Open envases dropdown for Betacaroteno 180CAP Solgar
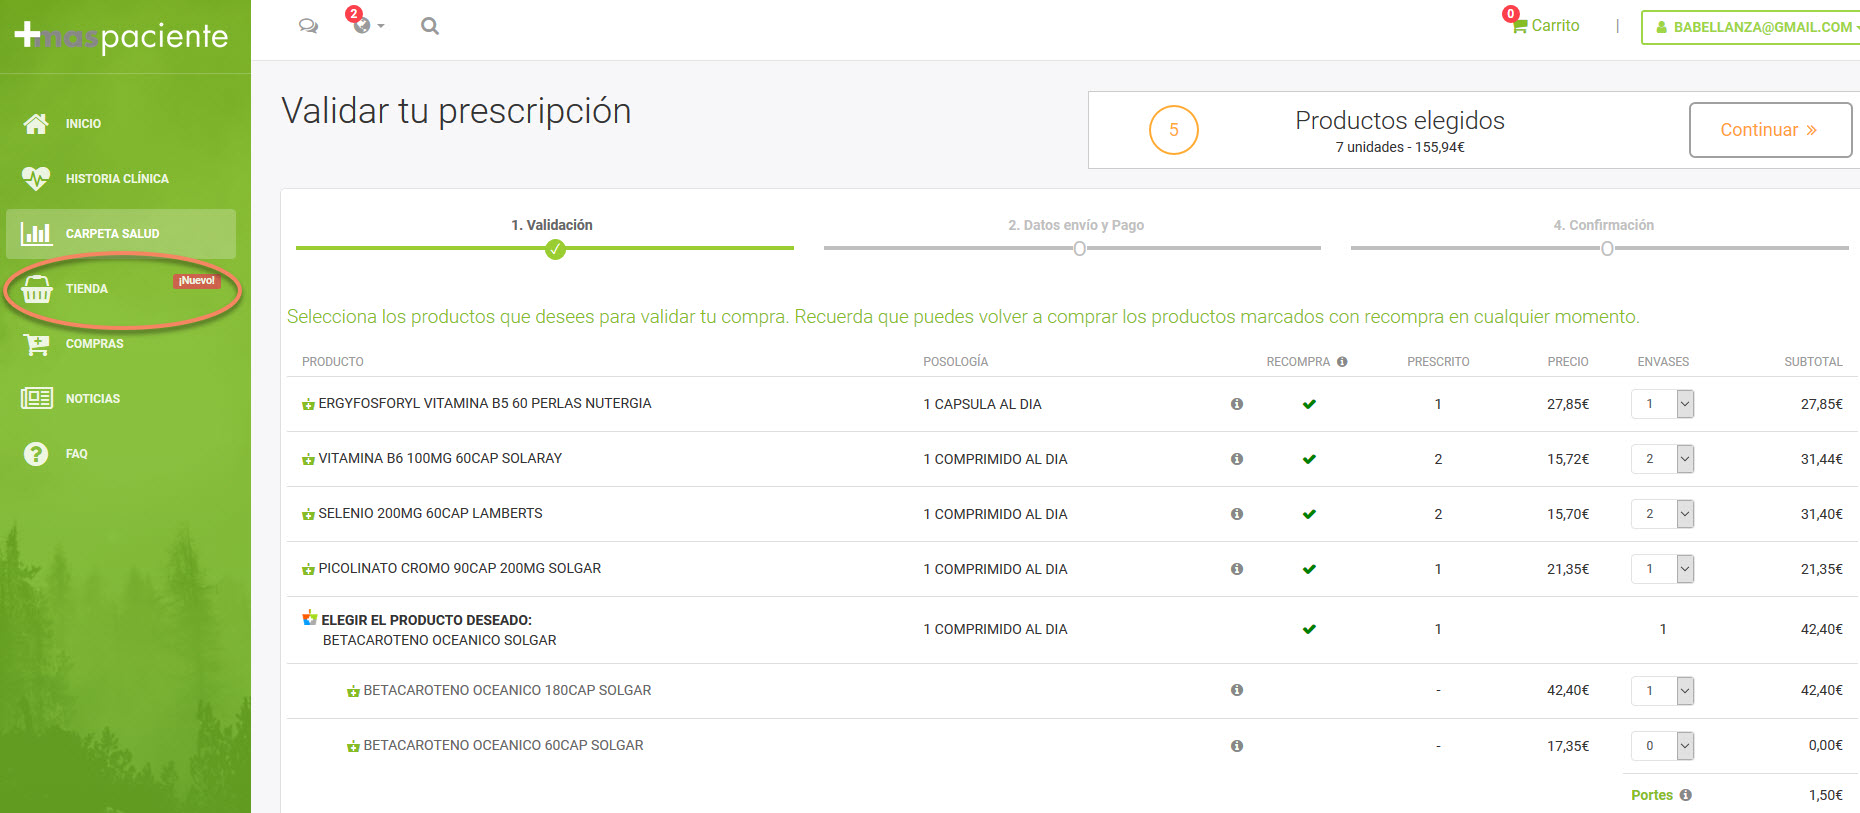Screen dimensions: 1860x813 [1662, 691]
